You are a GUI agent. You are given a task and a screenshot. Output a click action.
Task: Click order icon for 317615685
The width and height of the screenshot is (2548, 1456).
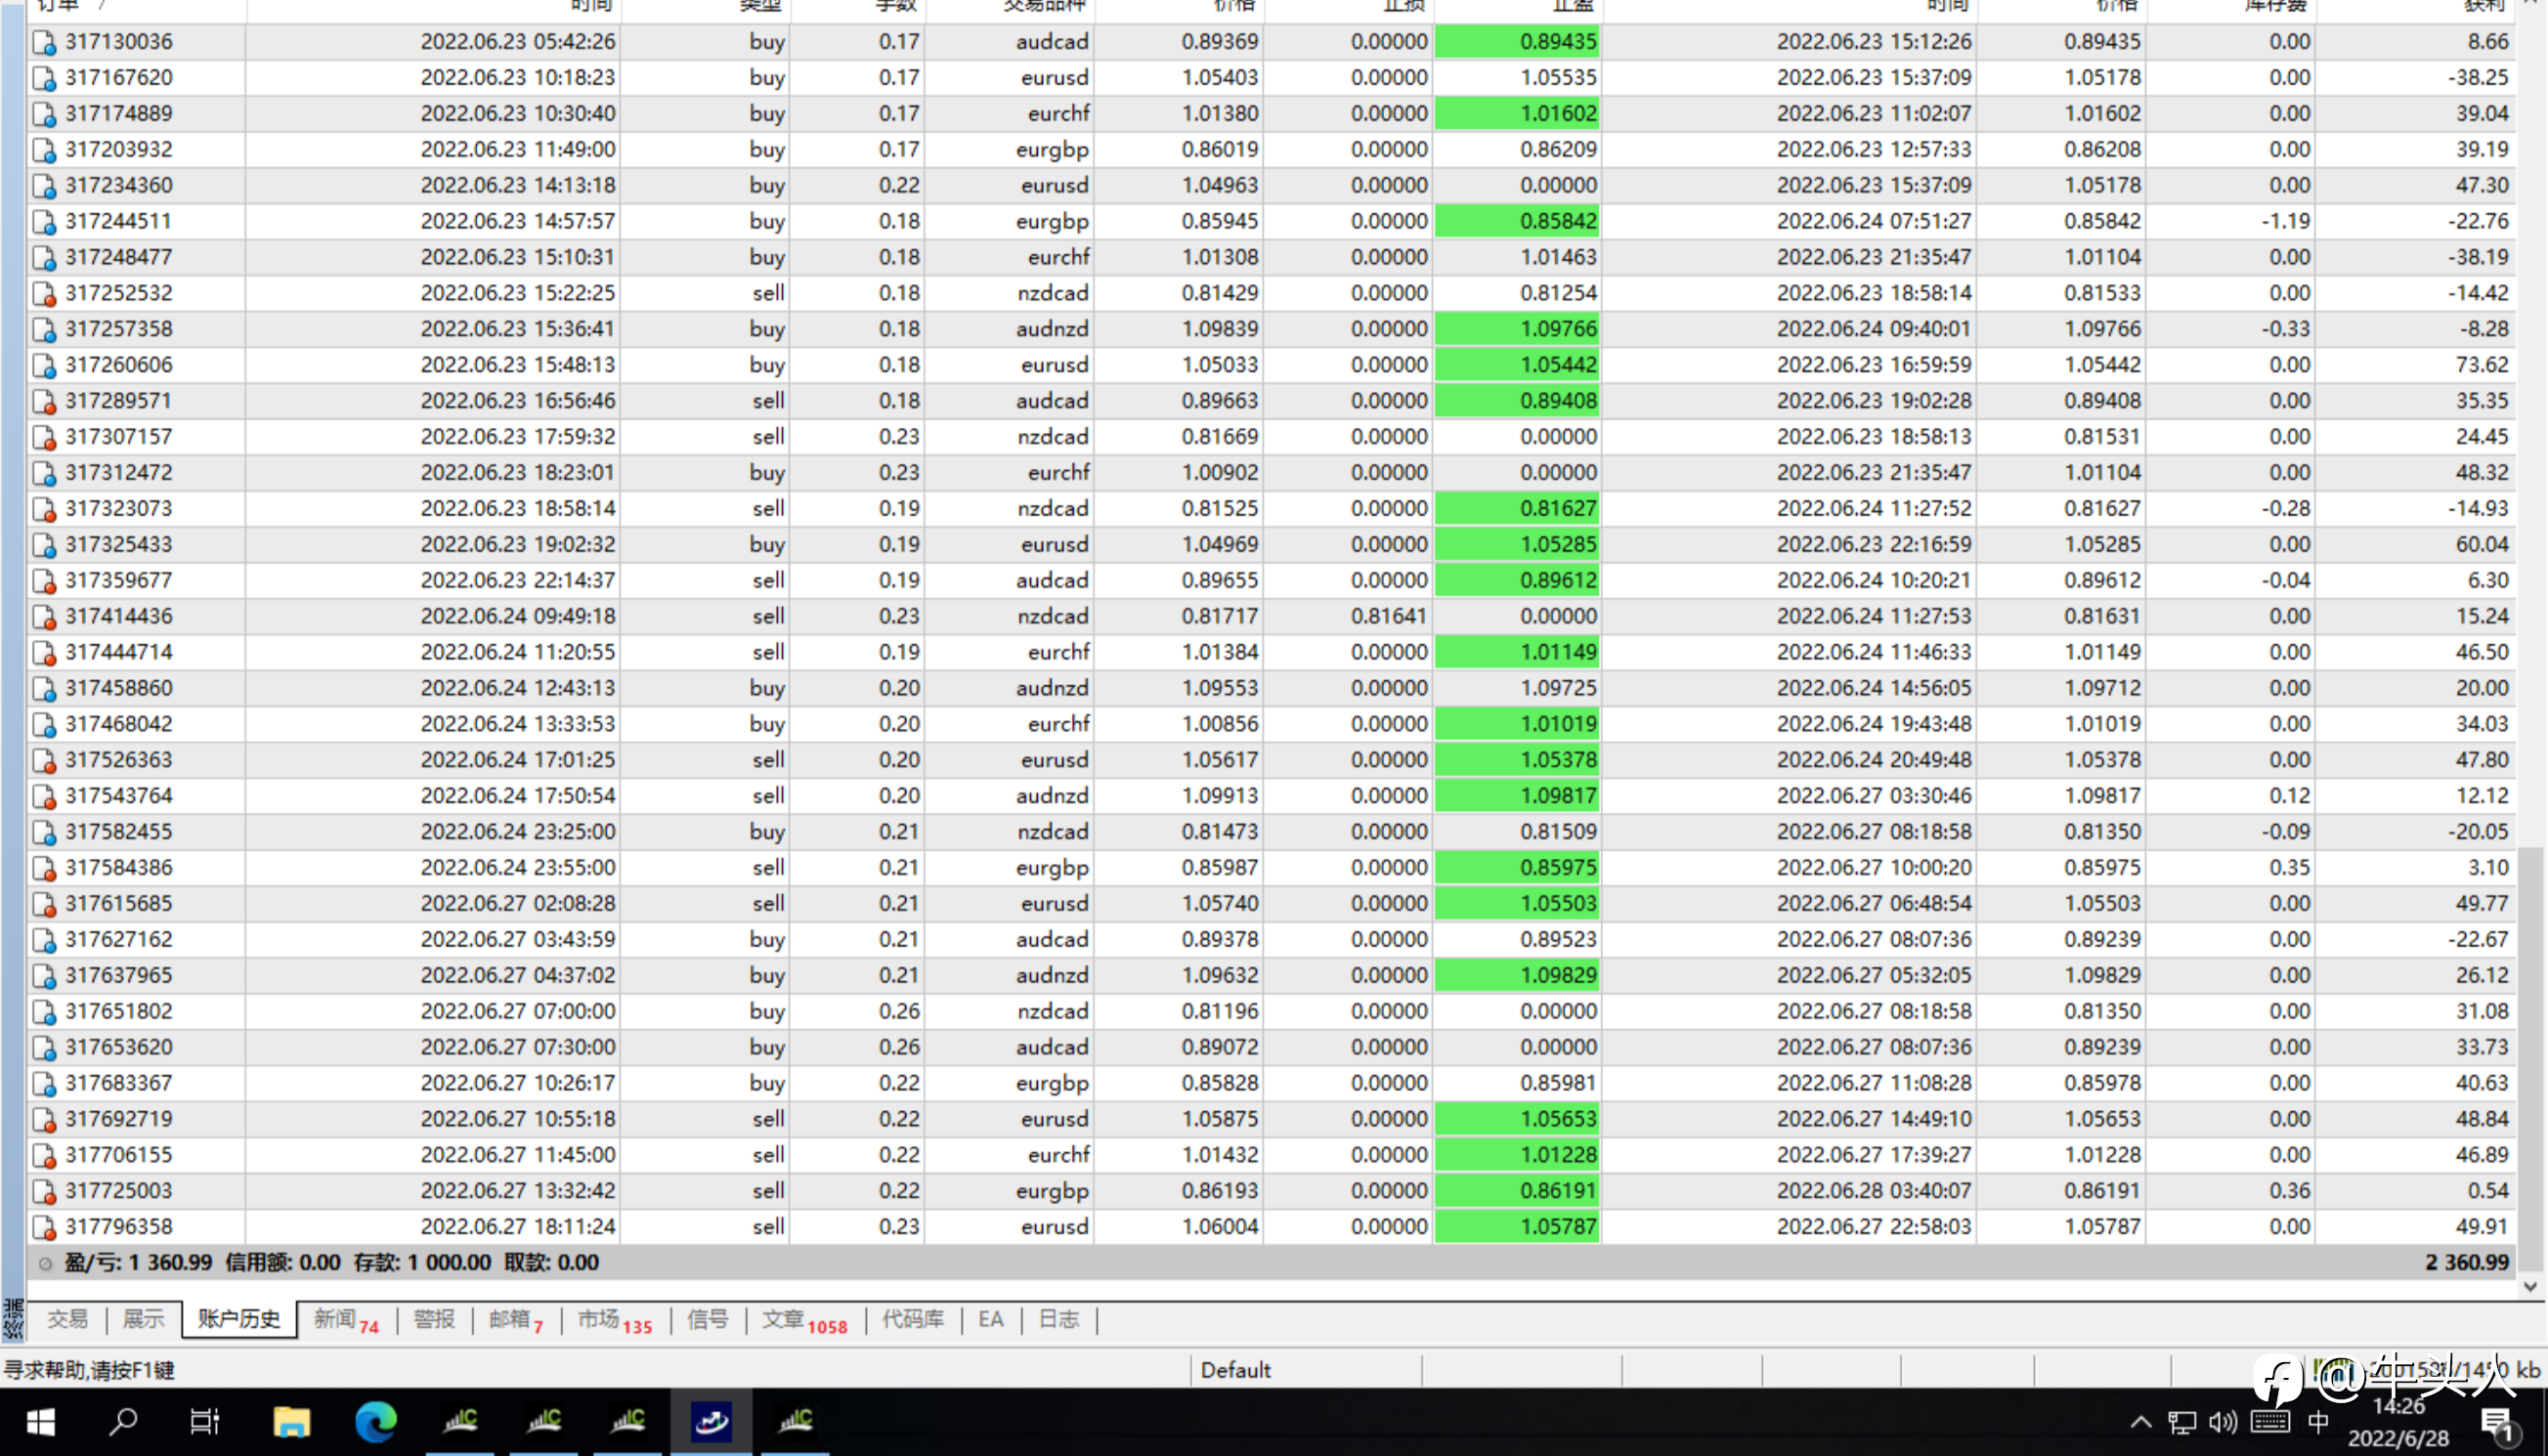(x=44, y=904)
